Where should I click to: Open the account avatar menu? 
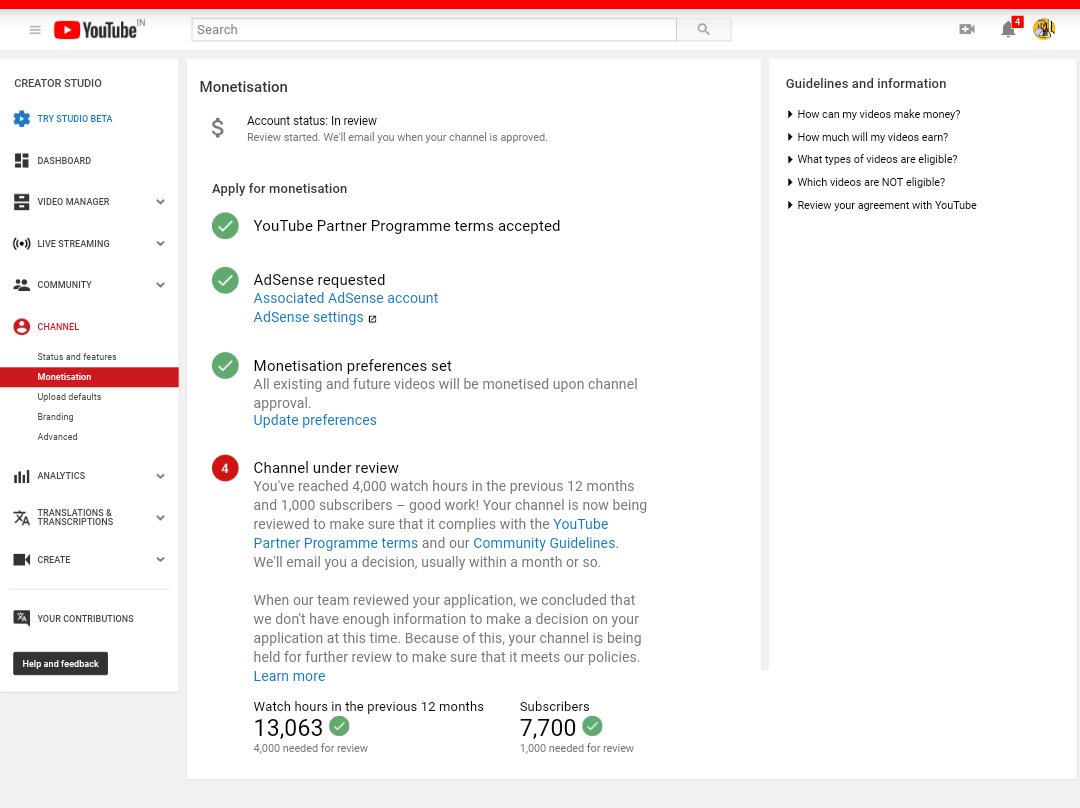(x=1044, y=29)
